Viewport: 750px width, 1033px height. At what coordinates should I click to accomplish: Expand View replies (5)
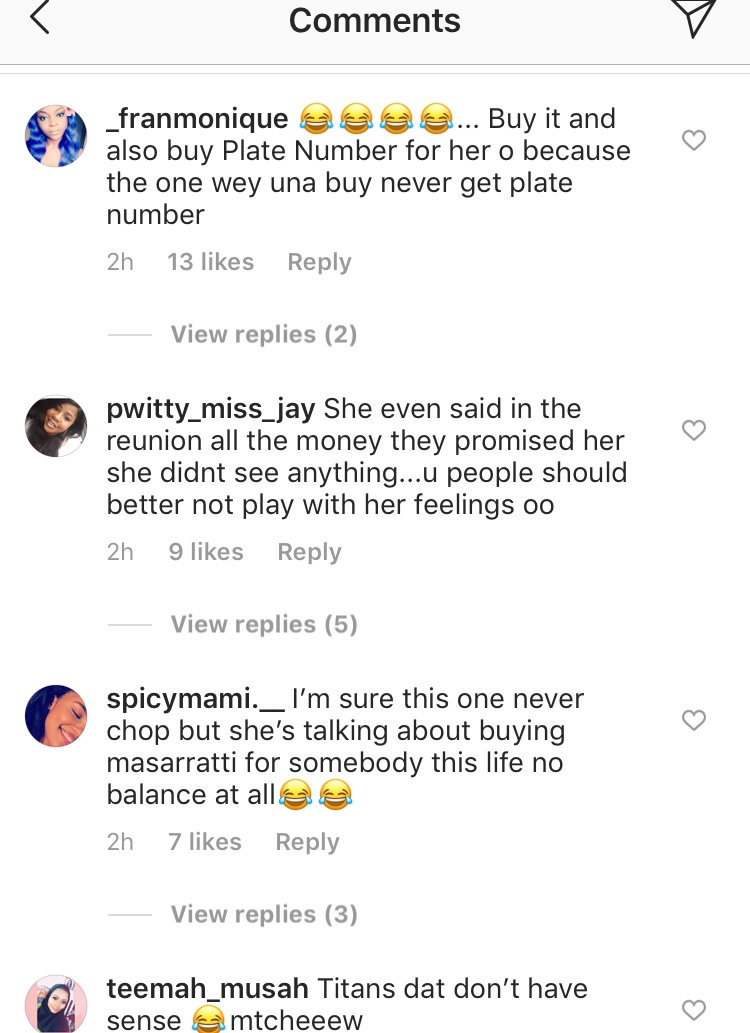pos(263,624)
